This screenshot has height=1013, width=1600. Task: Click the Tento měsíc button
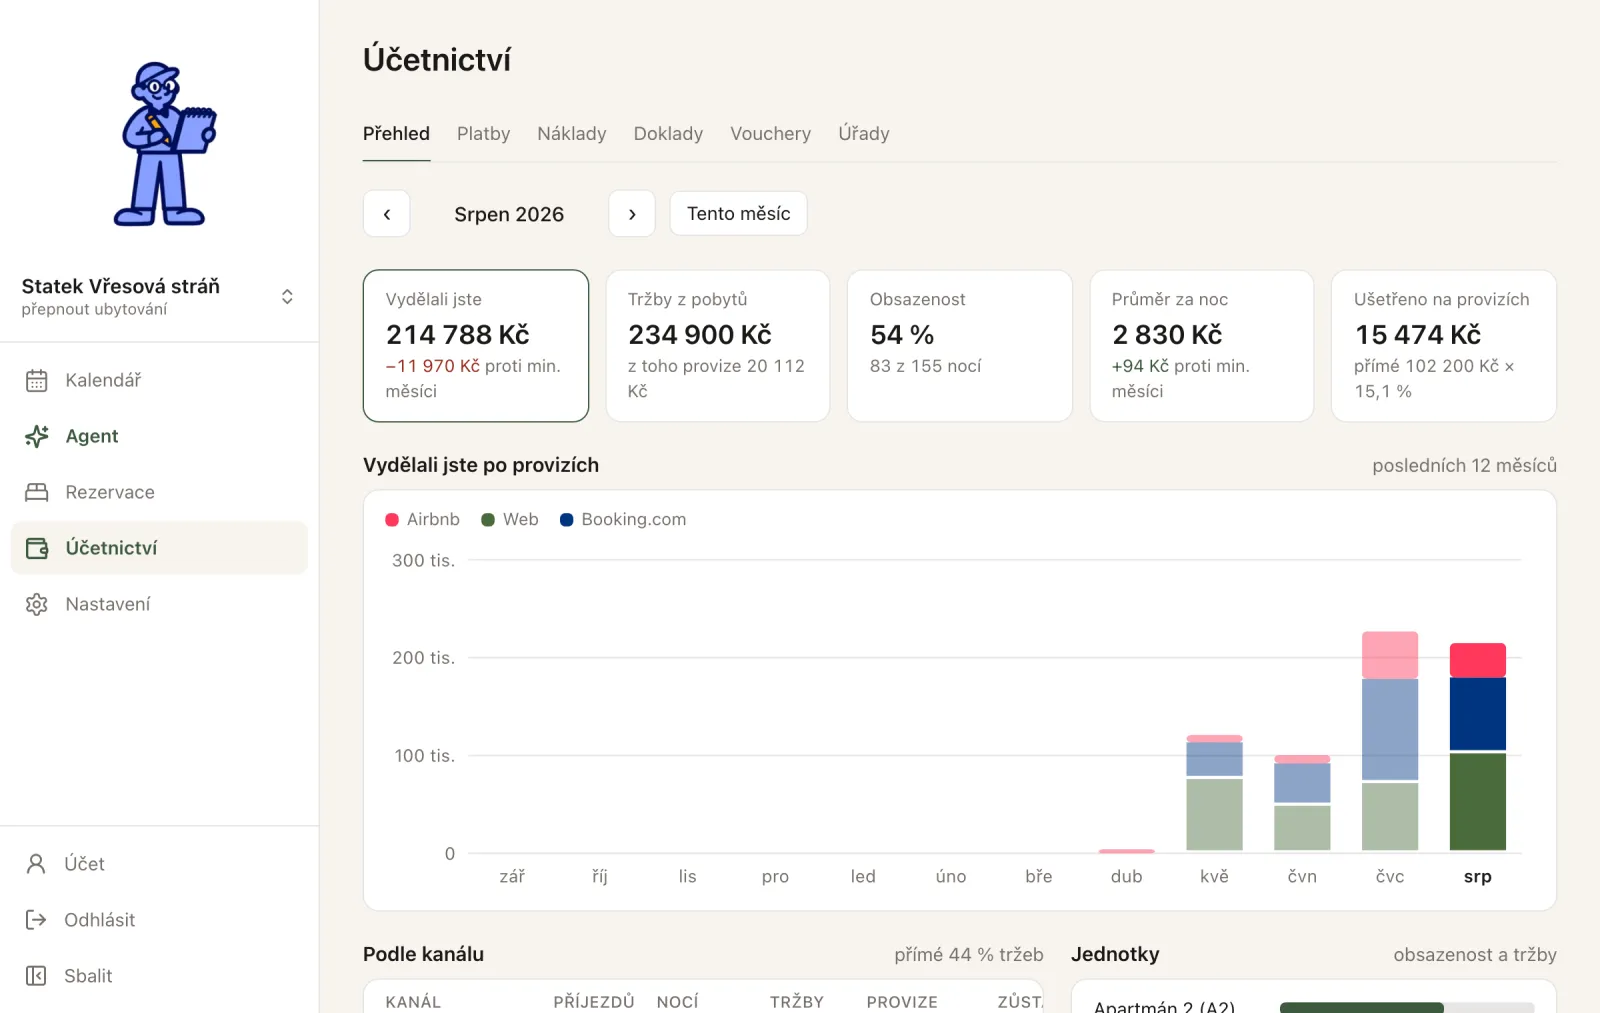(x=738, y=214)
